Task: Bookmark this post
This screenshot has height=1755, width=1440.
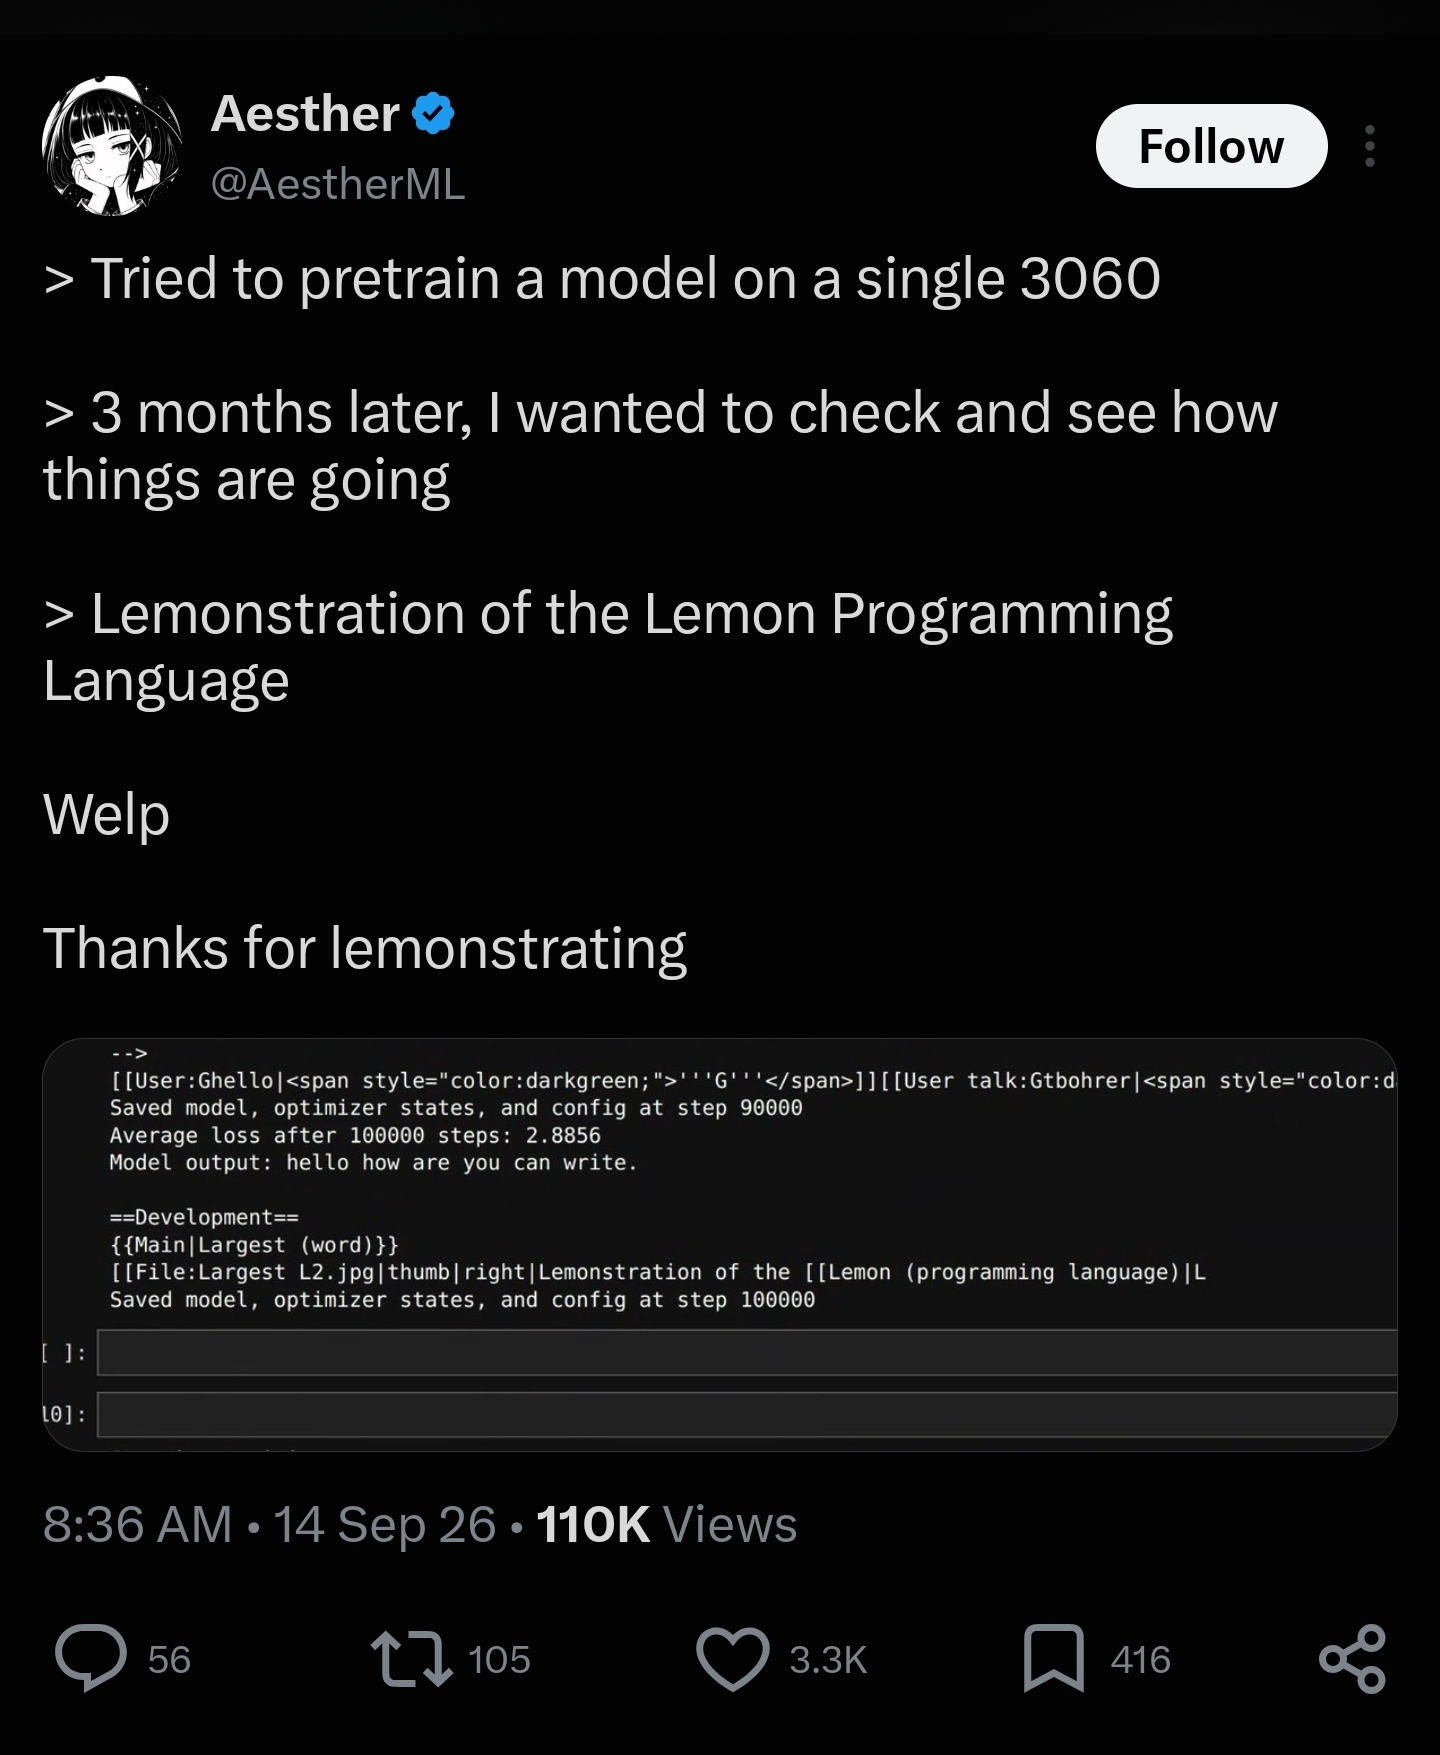Action: (x=1054, y=1659)
